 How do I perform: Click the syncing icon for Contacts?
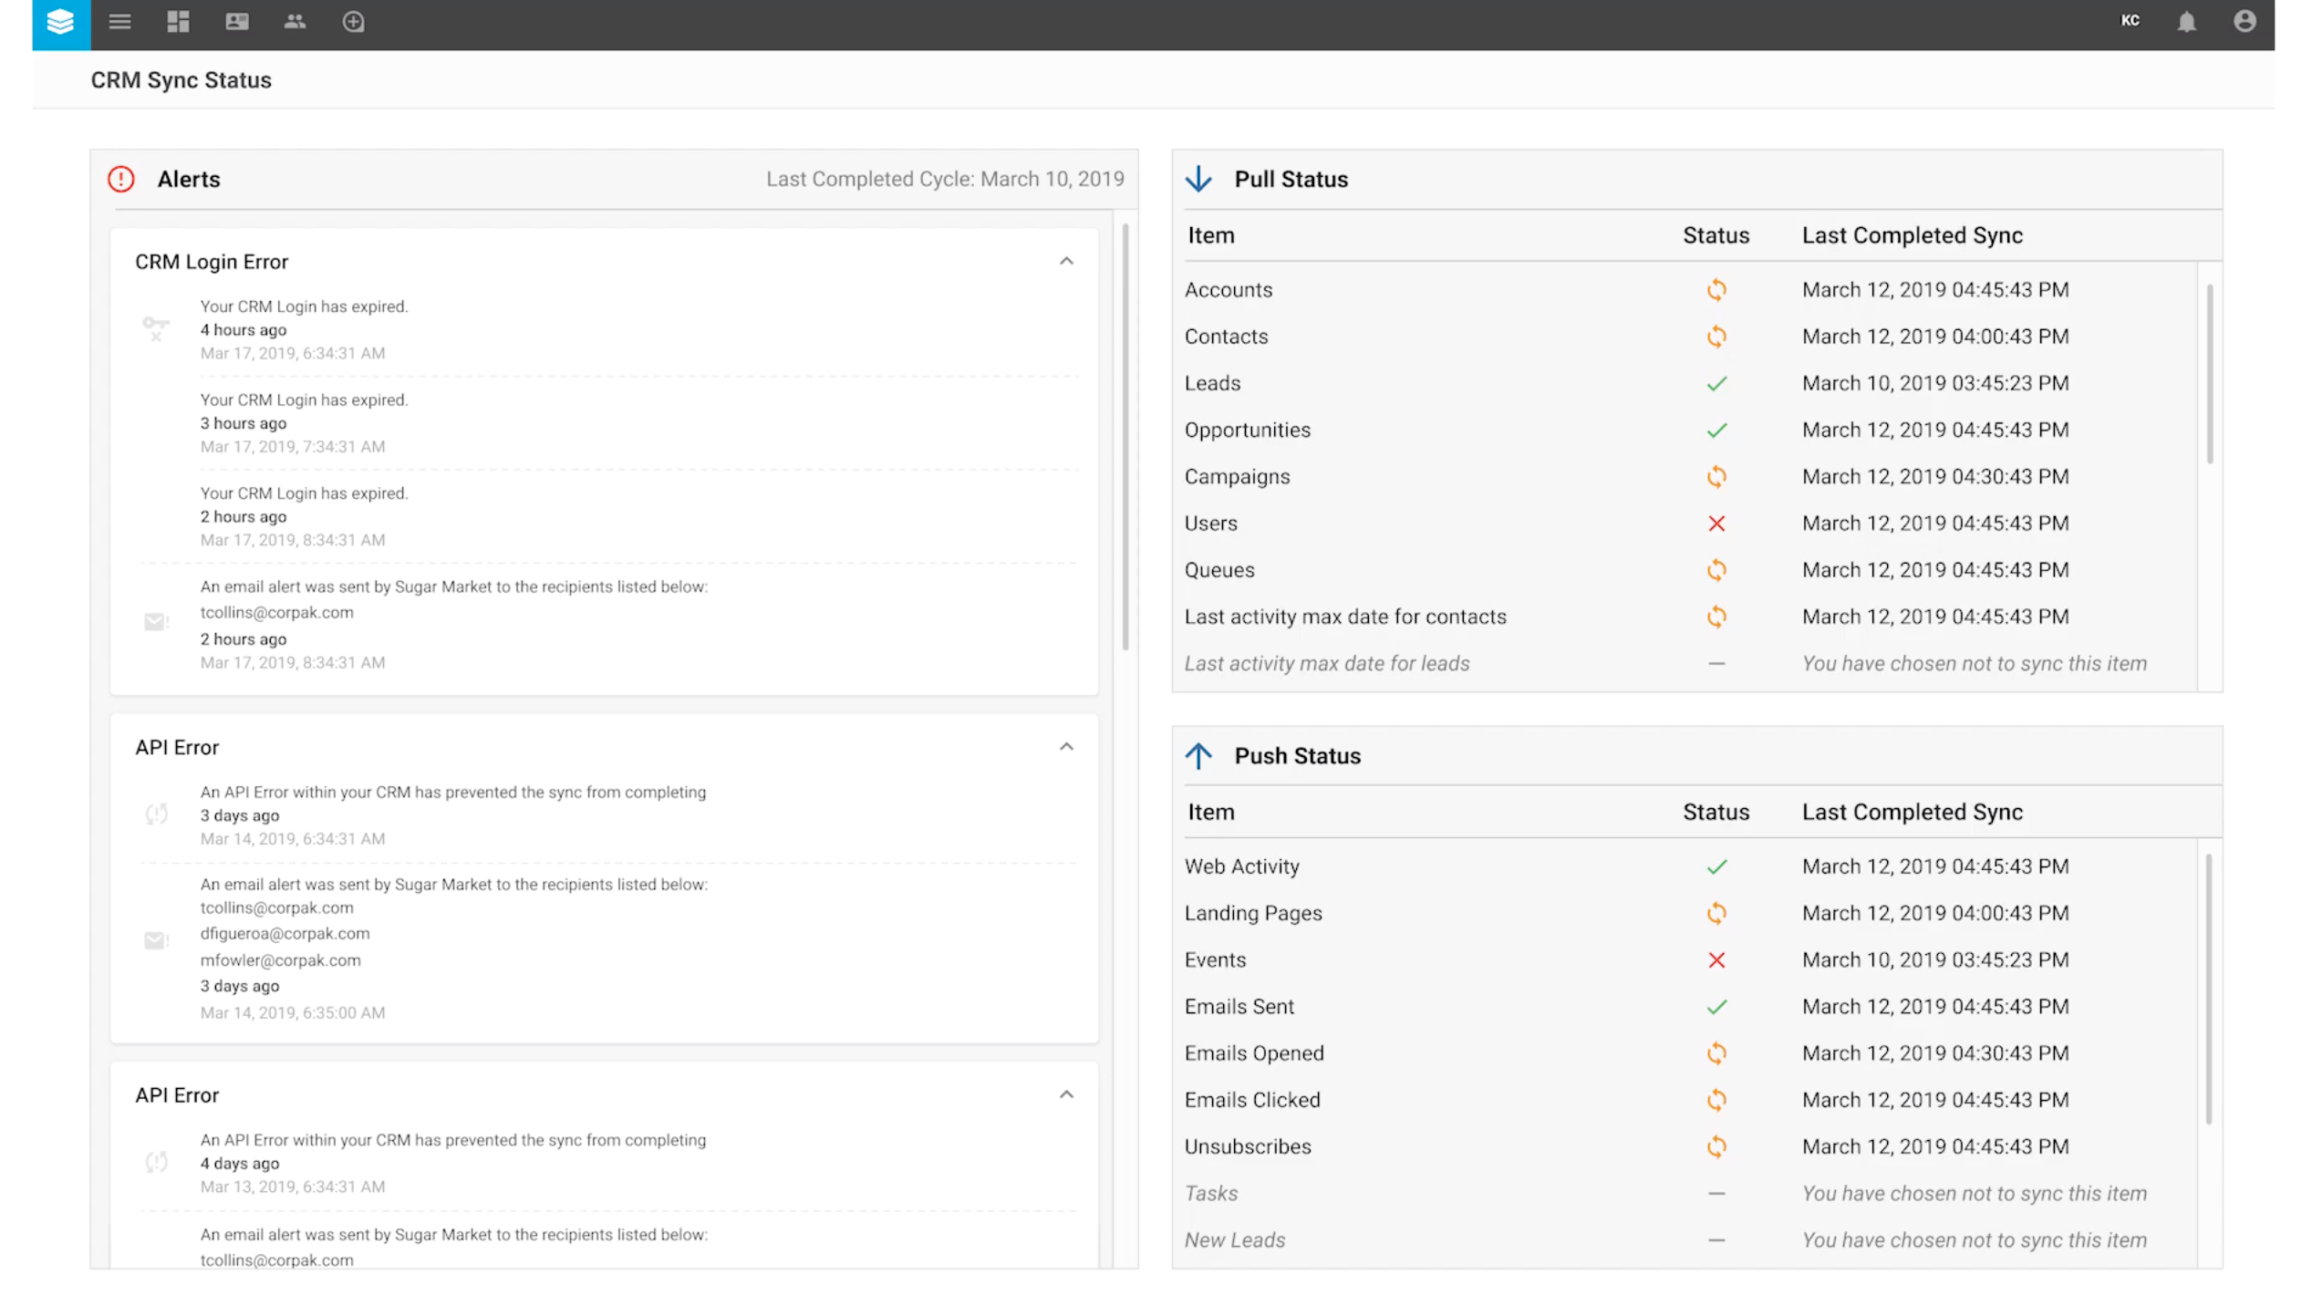tap(1716, 337)
